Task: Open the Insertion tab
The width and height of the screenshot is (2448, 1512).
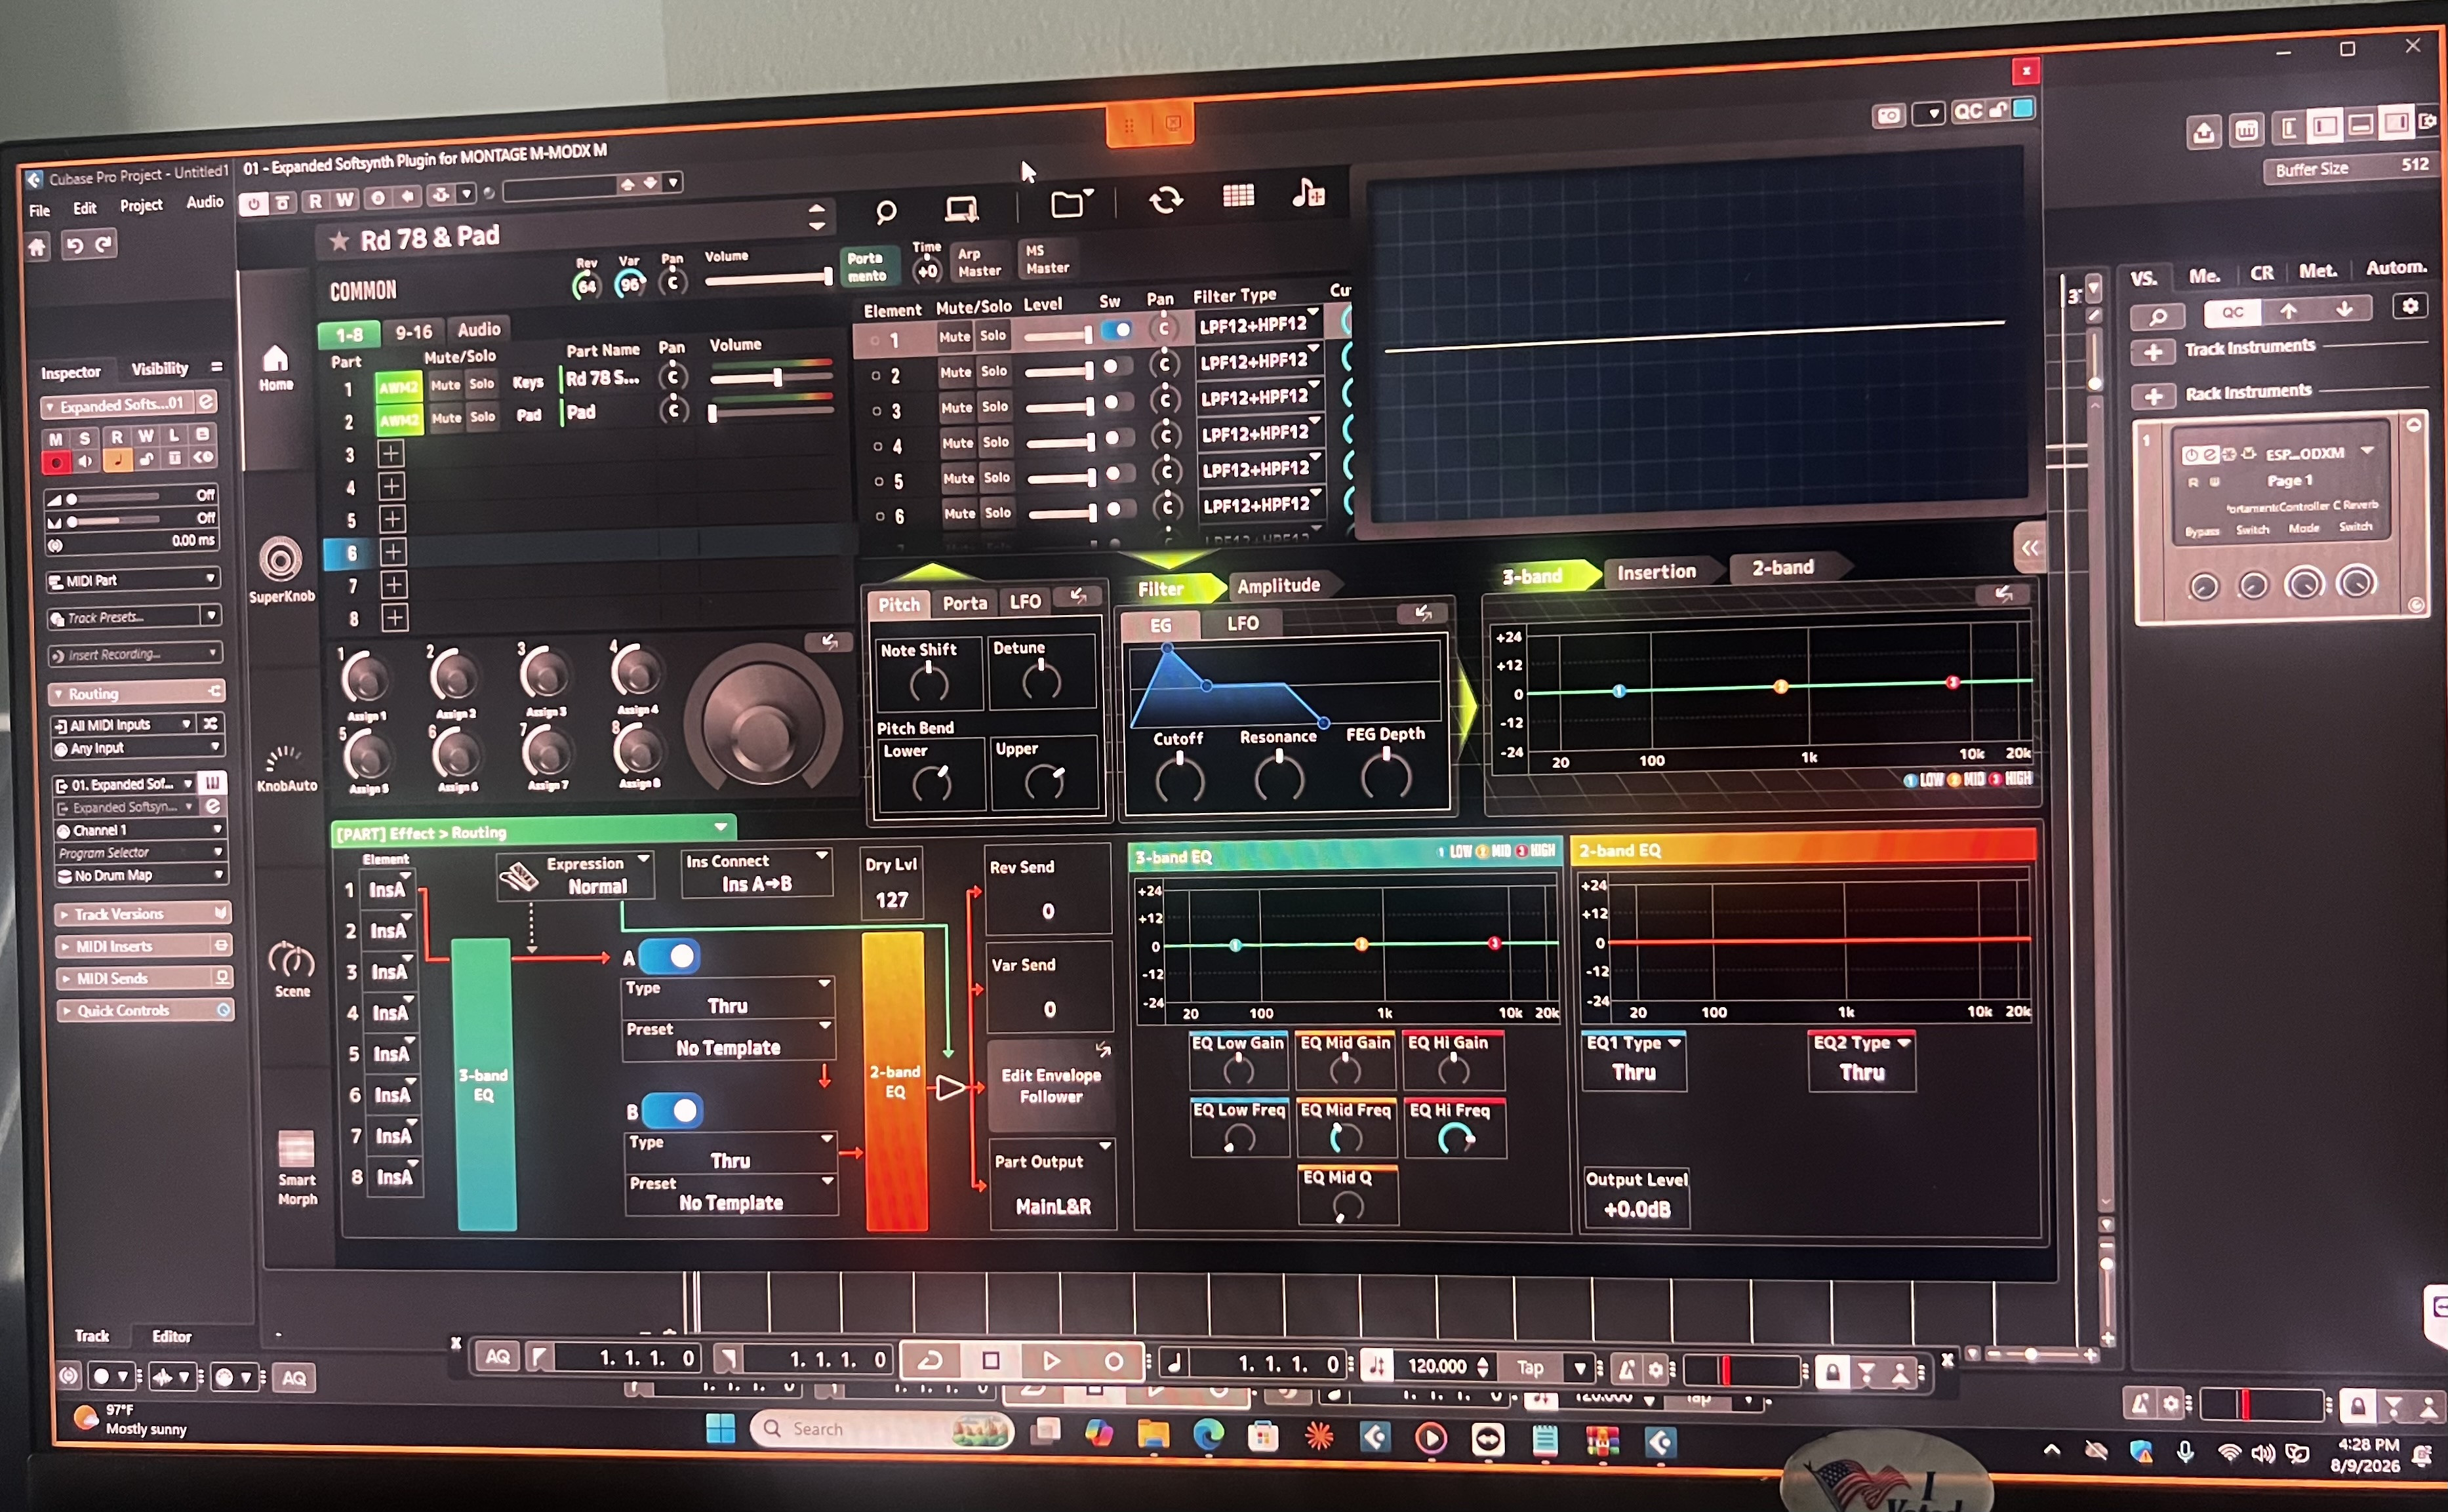Action: [1657, 572]
